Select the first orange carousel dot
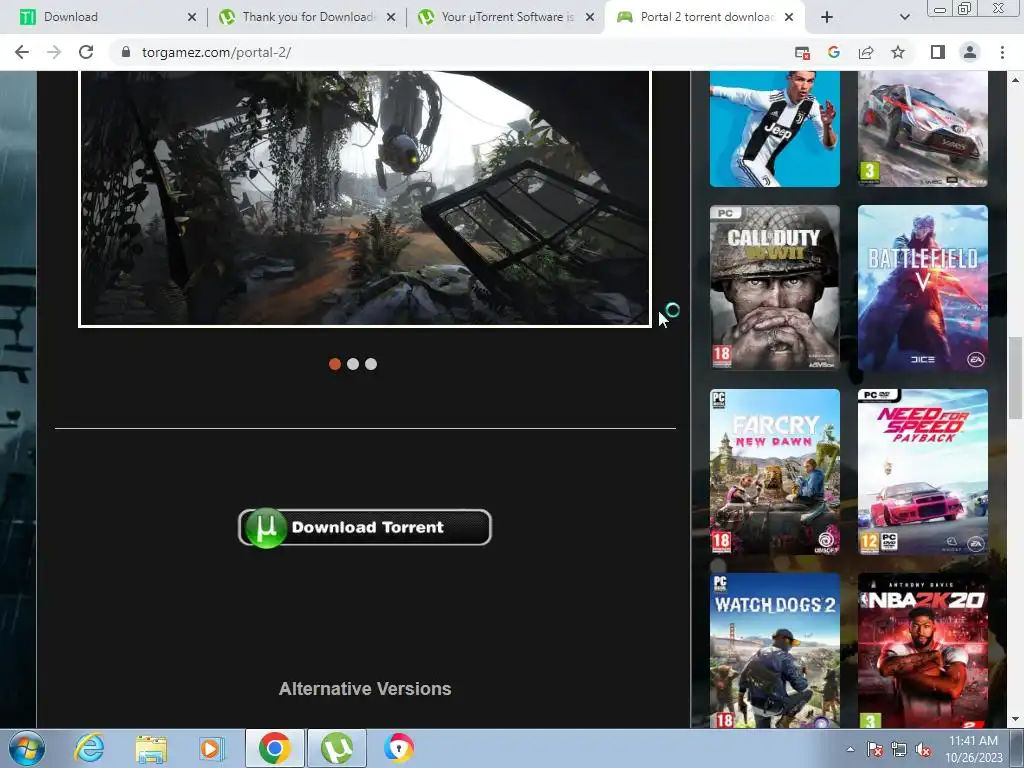1024x768 pixels. (335, 364)
